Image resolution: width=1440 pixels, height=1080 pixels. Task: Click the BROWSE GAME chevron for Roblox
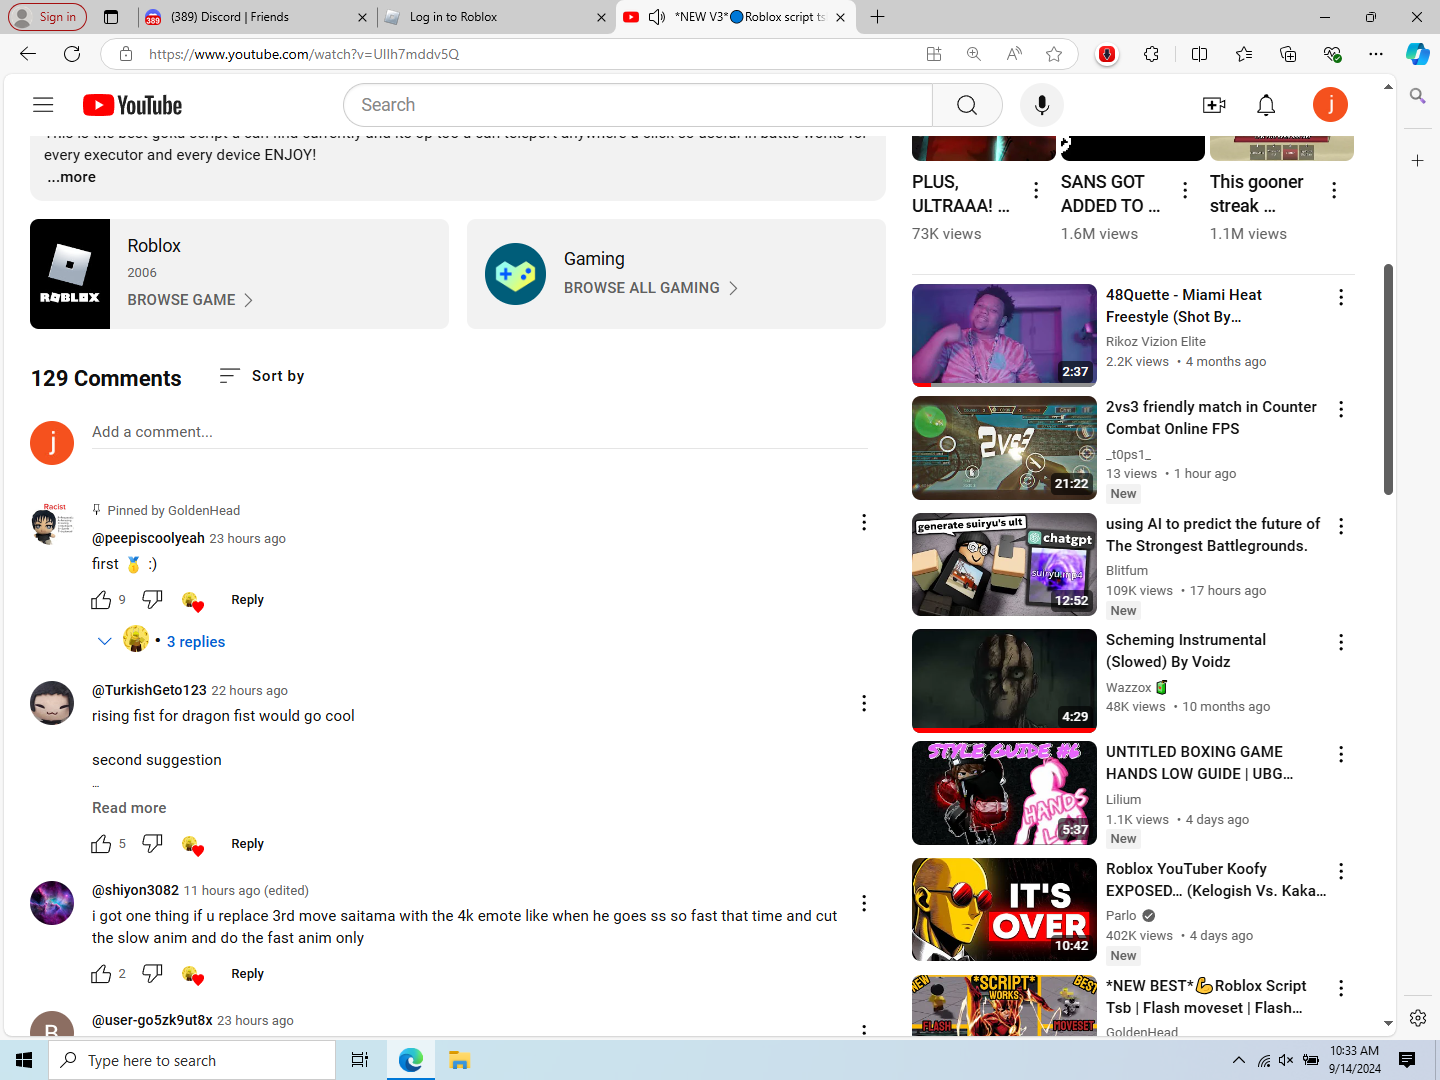[249, 300]
